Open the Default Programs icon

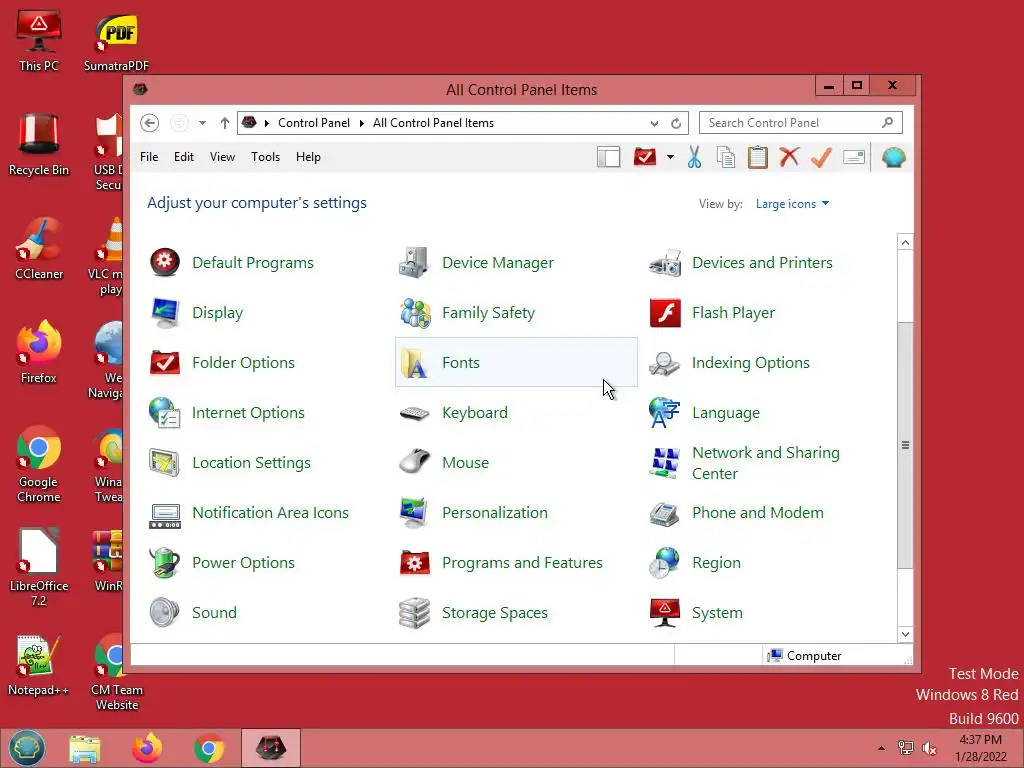[165, 263]
